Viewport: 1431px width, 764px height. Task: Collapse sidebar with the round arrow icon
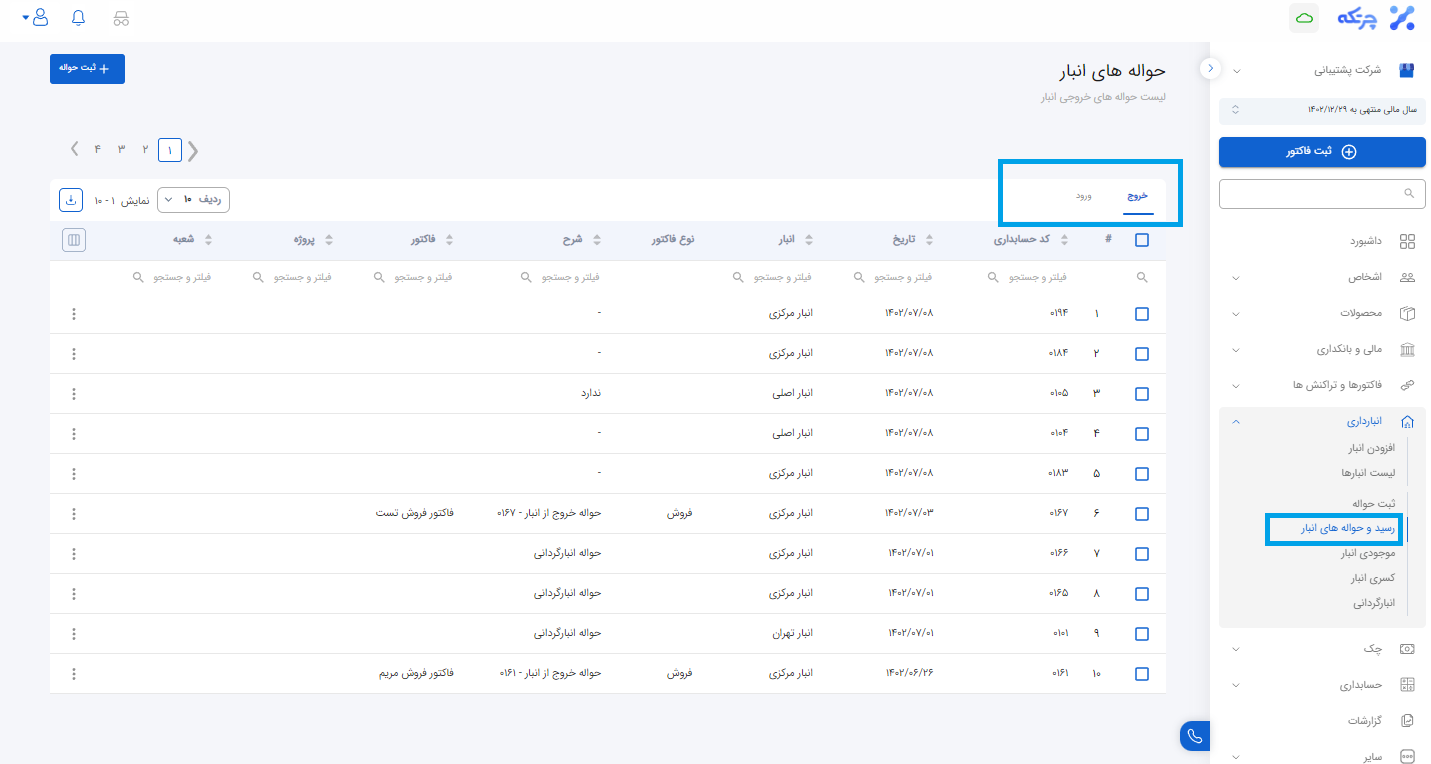1210,68
